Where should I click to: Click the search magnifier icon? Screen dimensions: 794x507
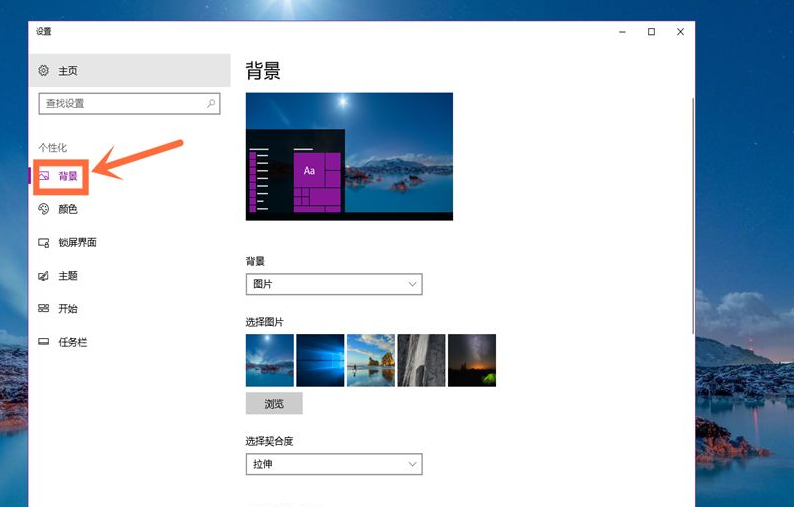[x=210, y=103]
